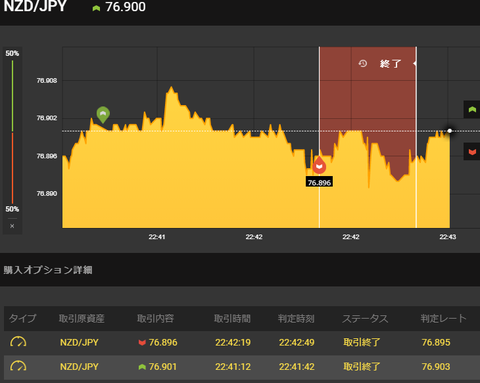This screenshot has height=383, width=480.
Task: Close the 50% sentiment gauge with X
Action: pos(12,226)
